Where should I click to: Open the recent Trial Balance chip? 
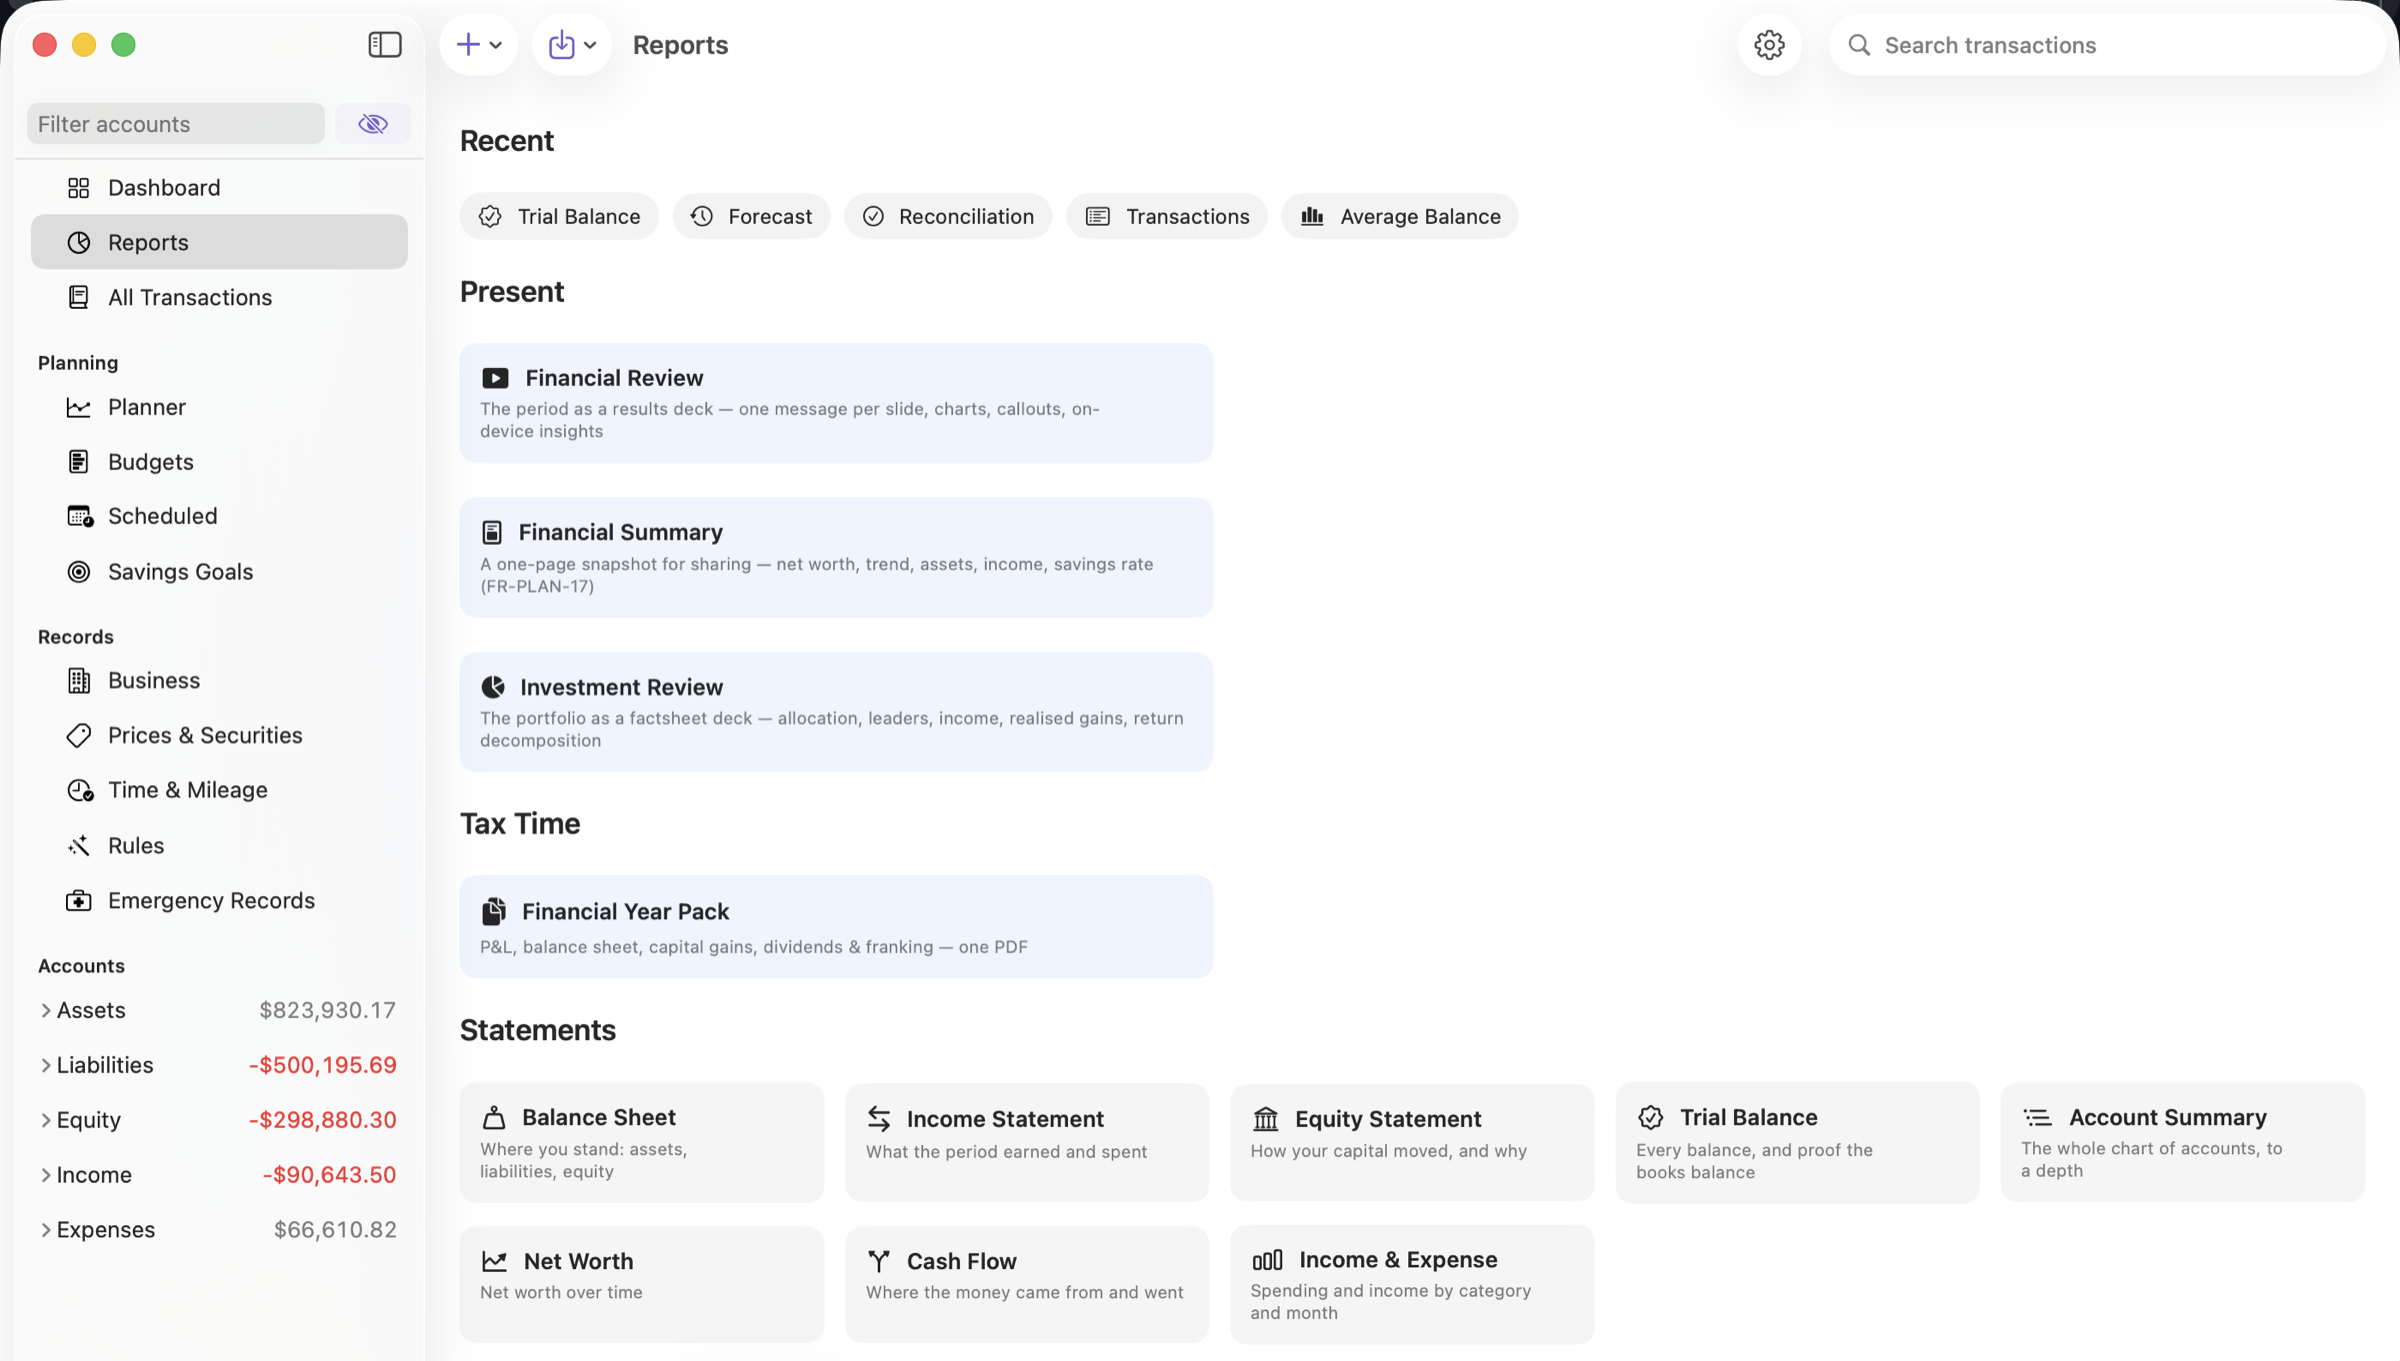[x=559, y=216]
